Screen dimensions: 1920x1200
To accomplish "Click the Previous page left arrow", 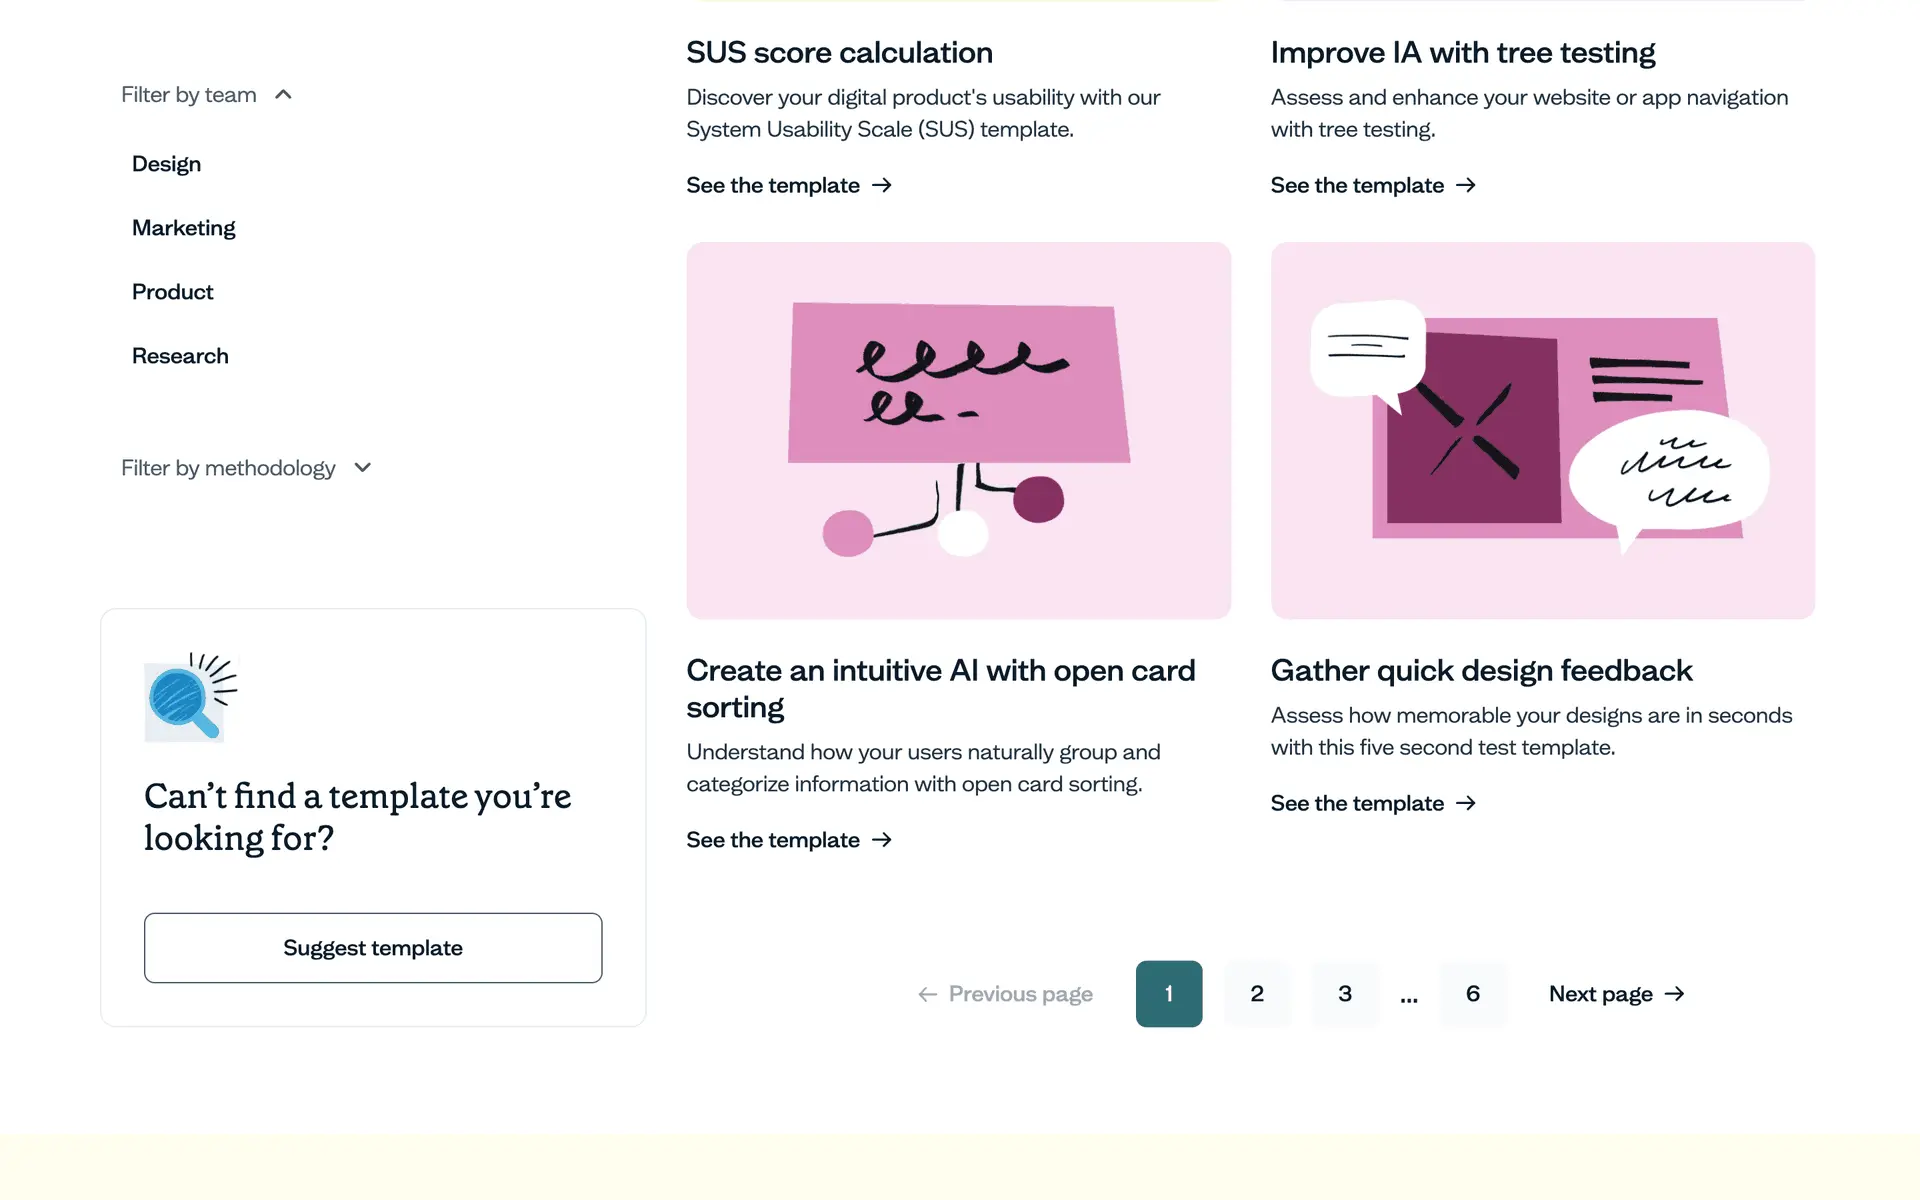I will click(x=928, y=994).
